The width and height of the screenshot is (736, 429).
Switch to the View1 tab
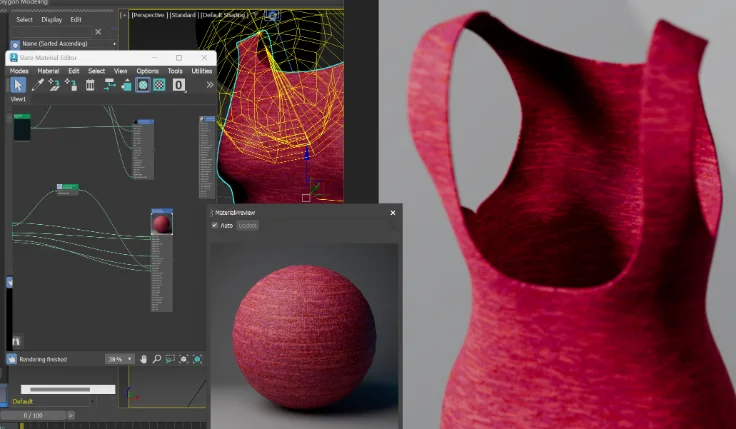pos(18,99)
